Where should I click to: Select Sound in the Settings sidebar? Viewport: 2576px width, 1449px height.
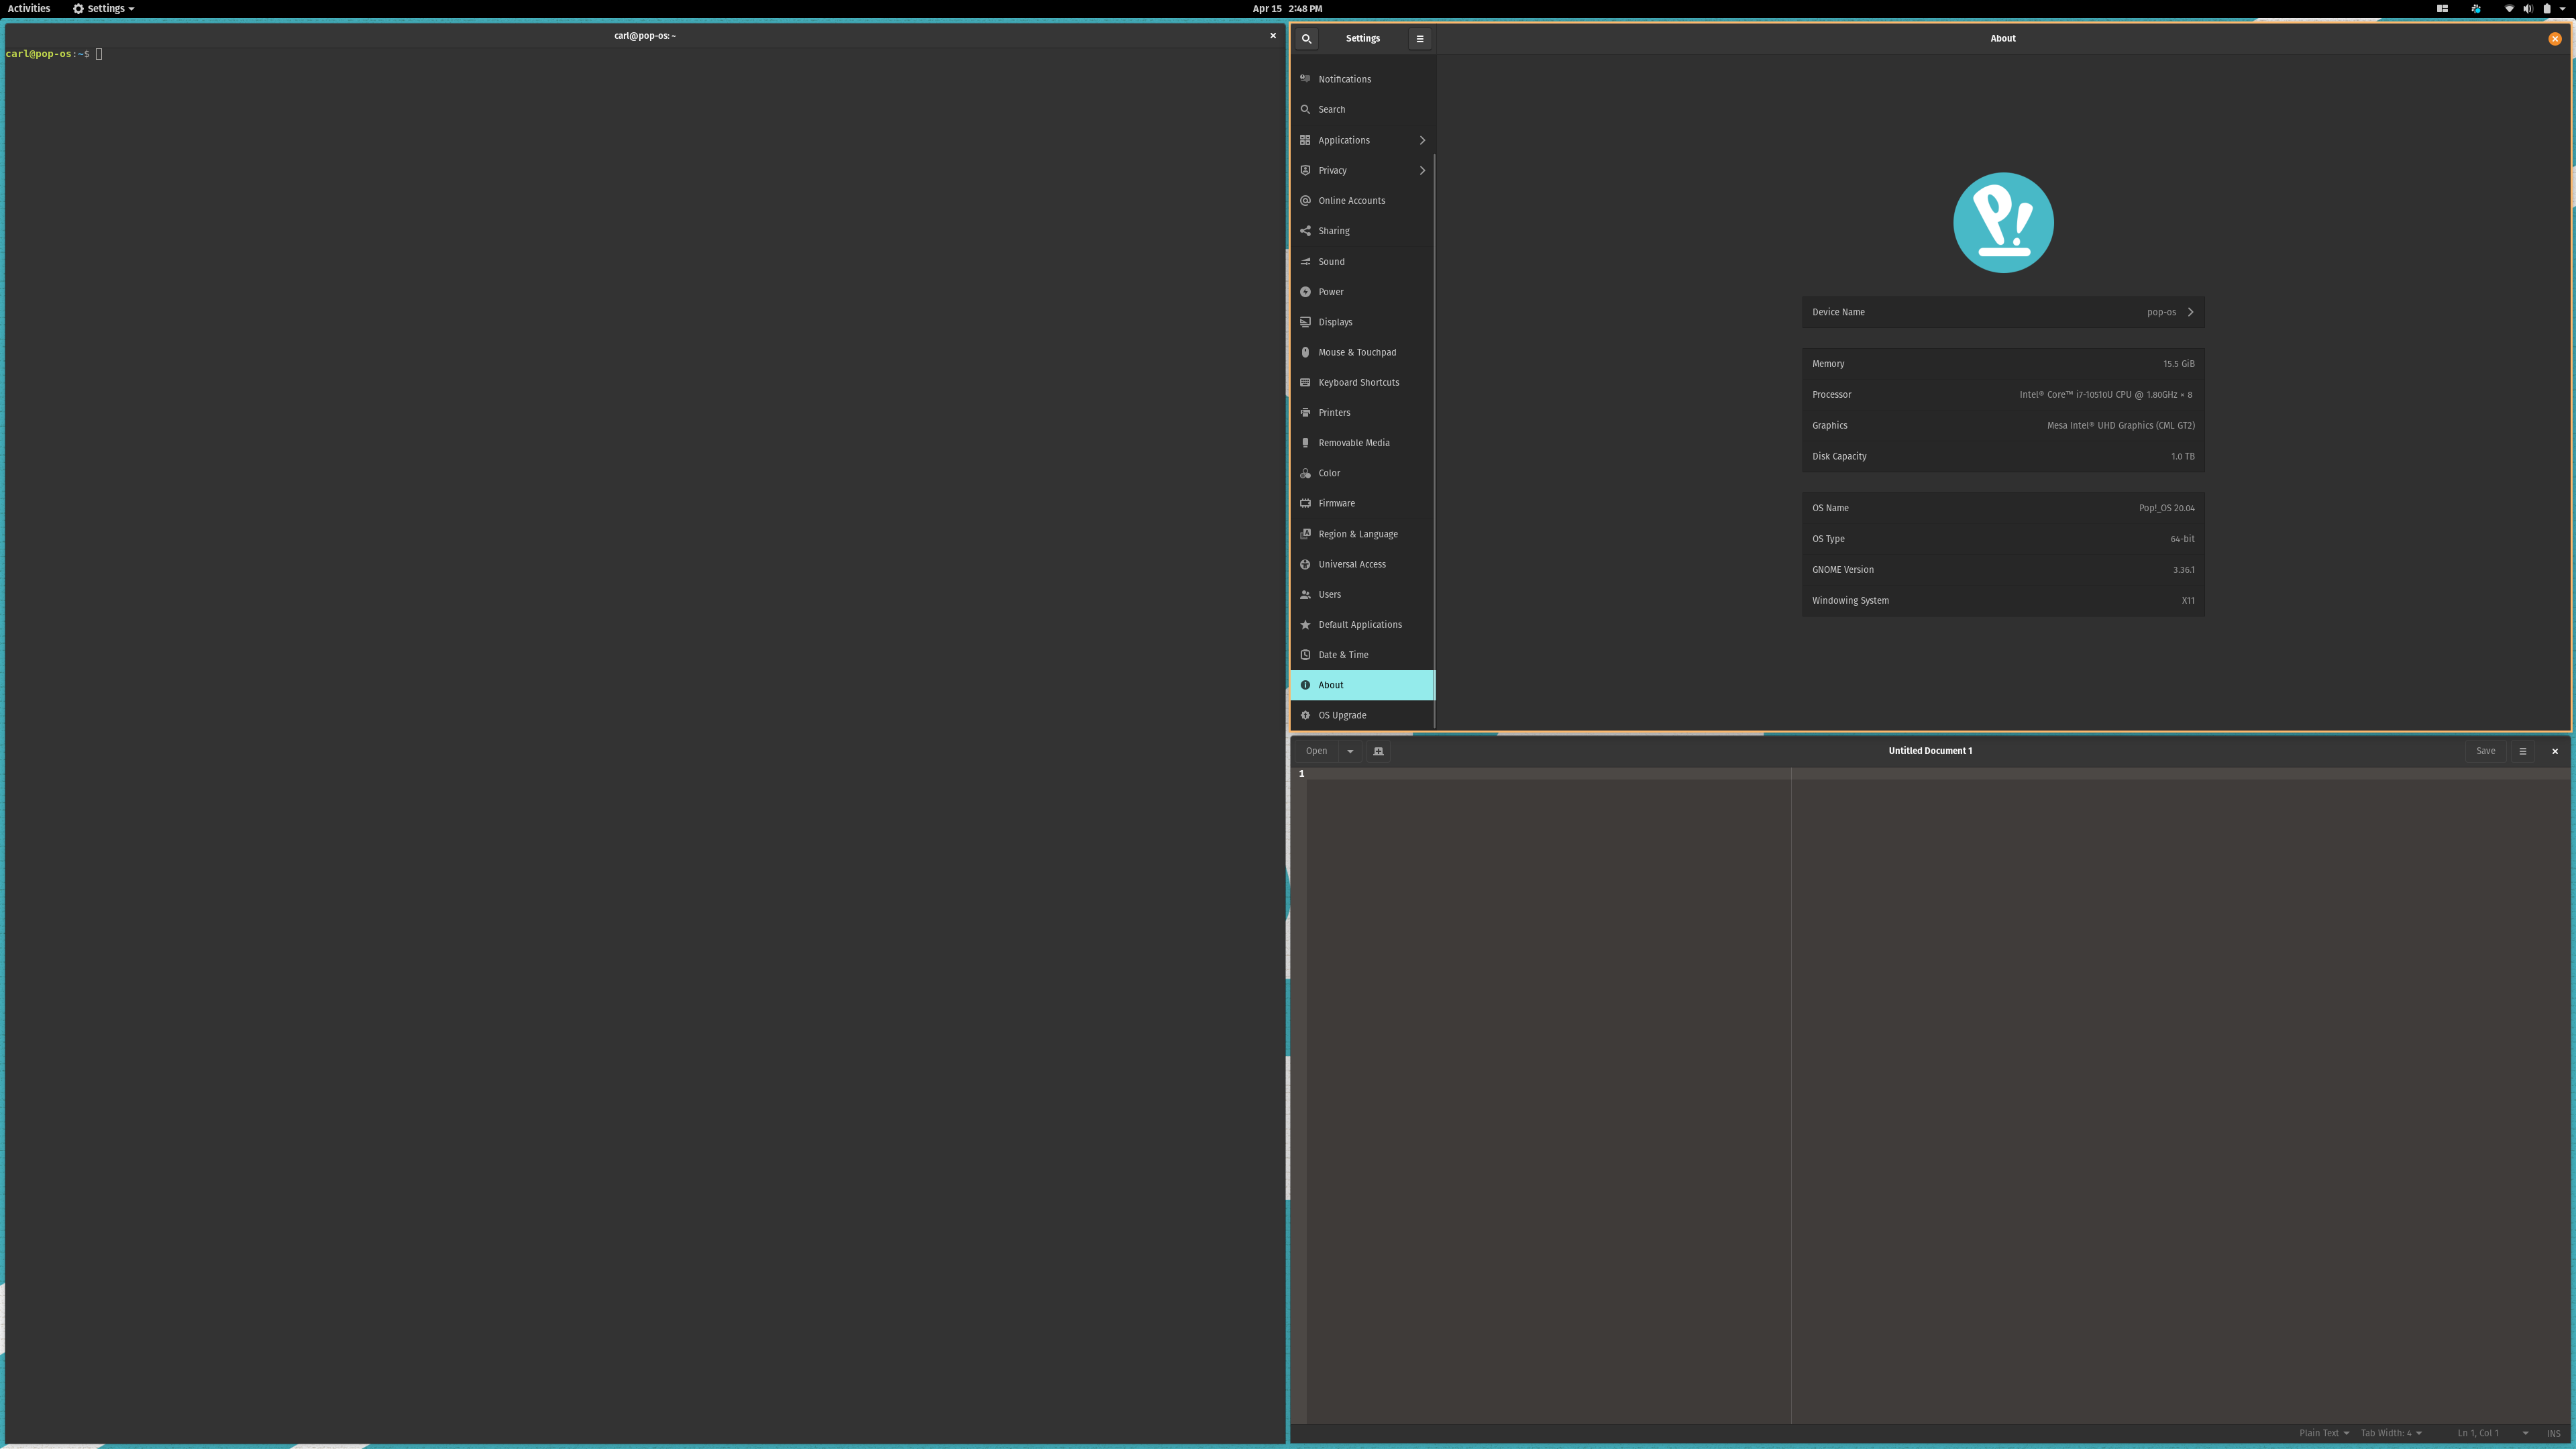[x=1332, y=261]
